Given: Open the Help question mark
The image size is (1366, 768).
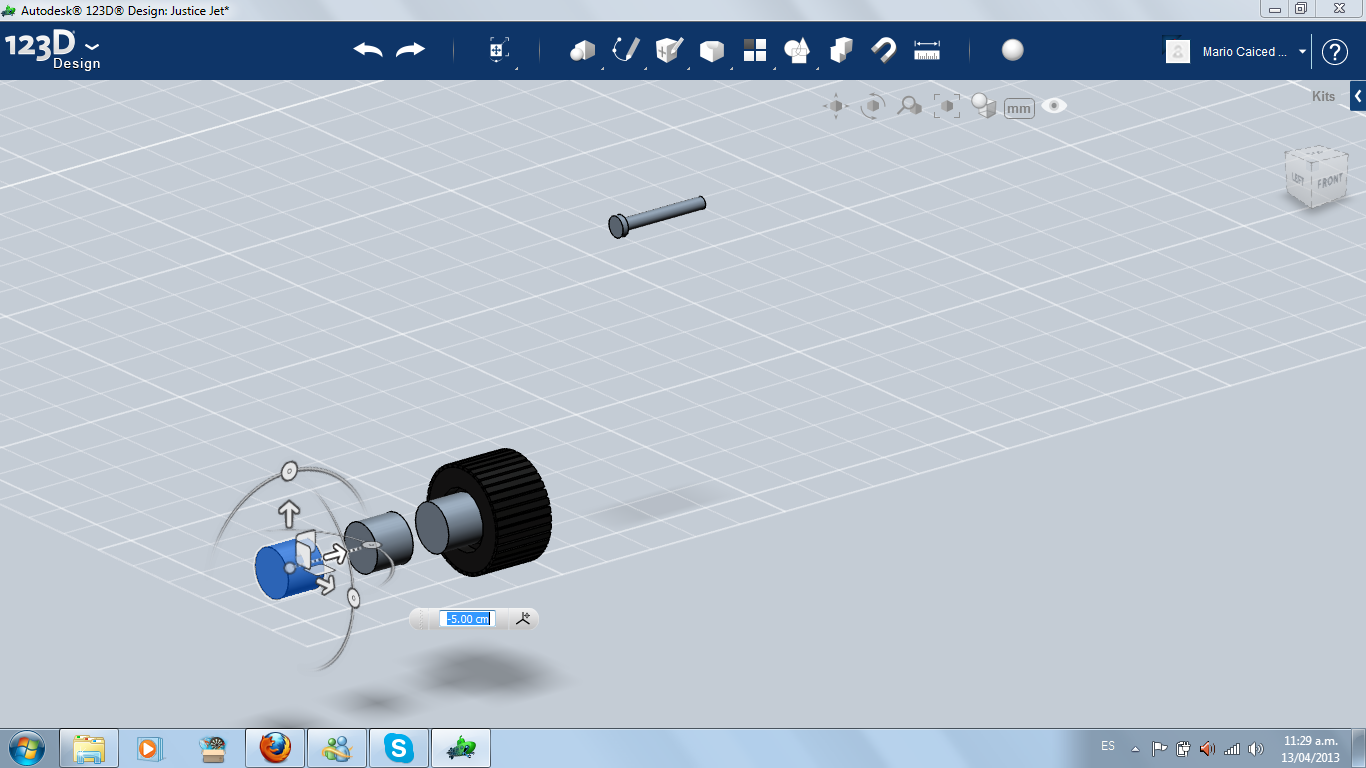Looking at the screenshot, I should pyautogui.click(x=1335, y=52).
